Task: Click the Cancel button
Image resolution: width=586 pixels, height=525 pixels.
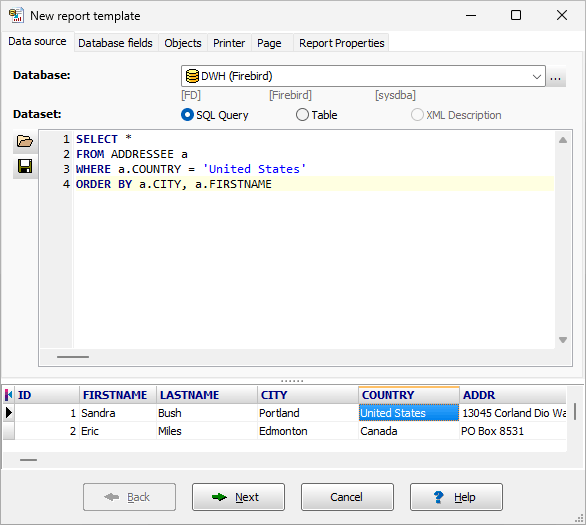Action: point(347,497)
